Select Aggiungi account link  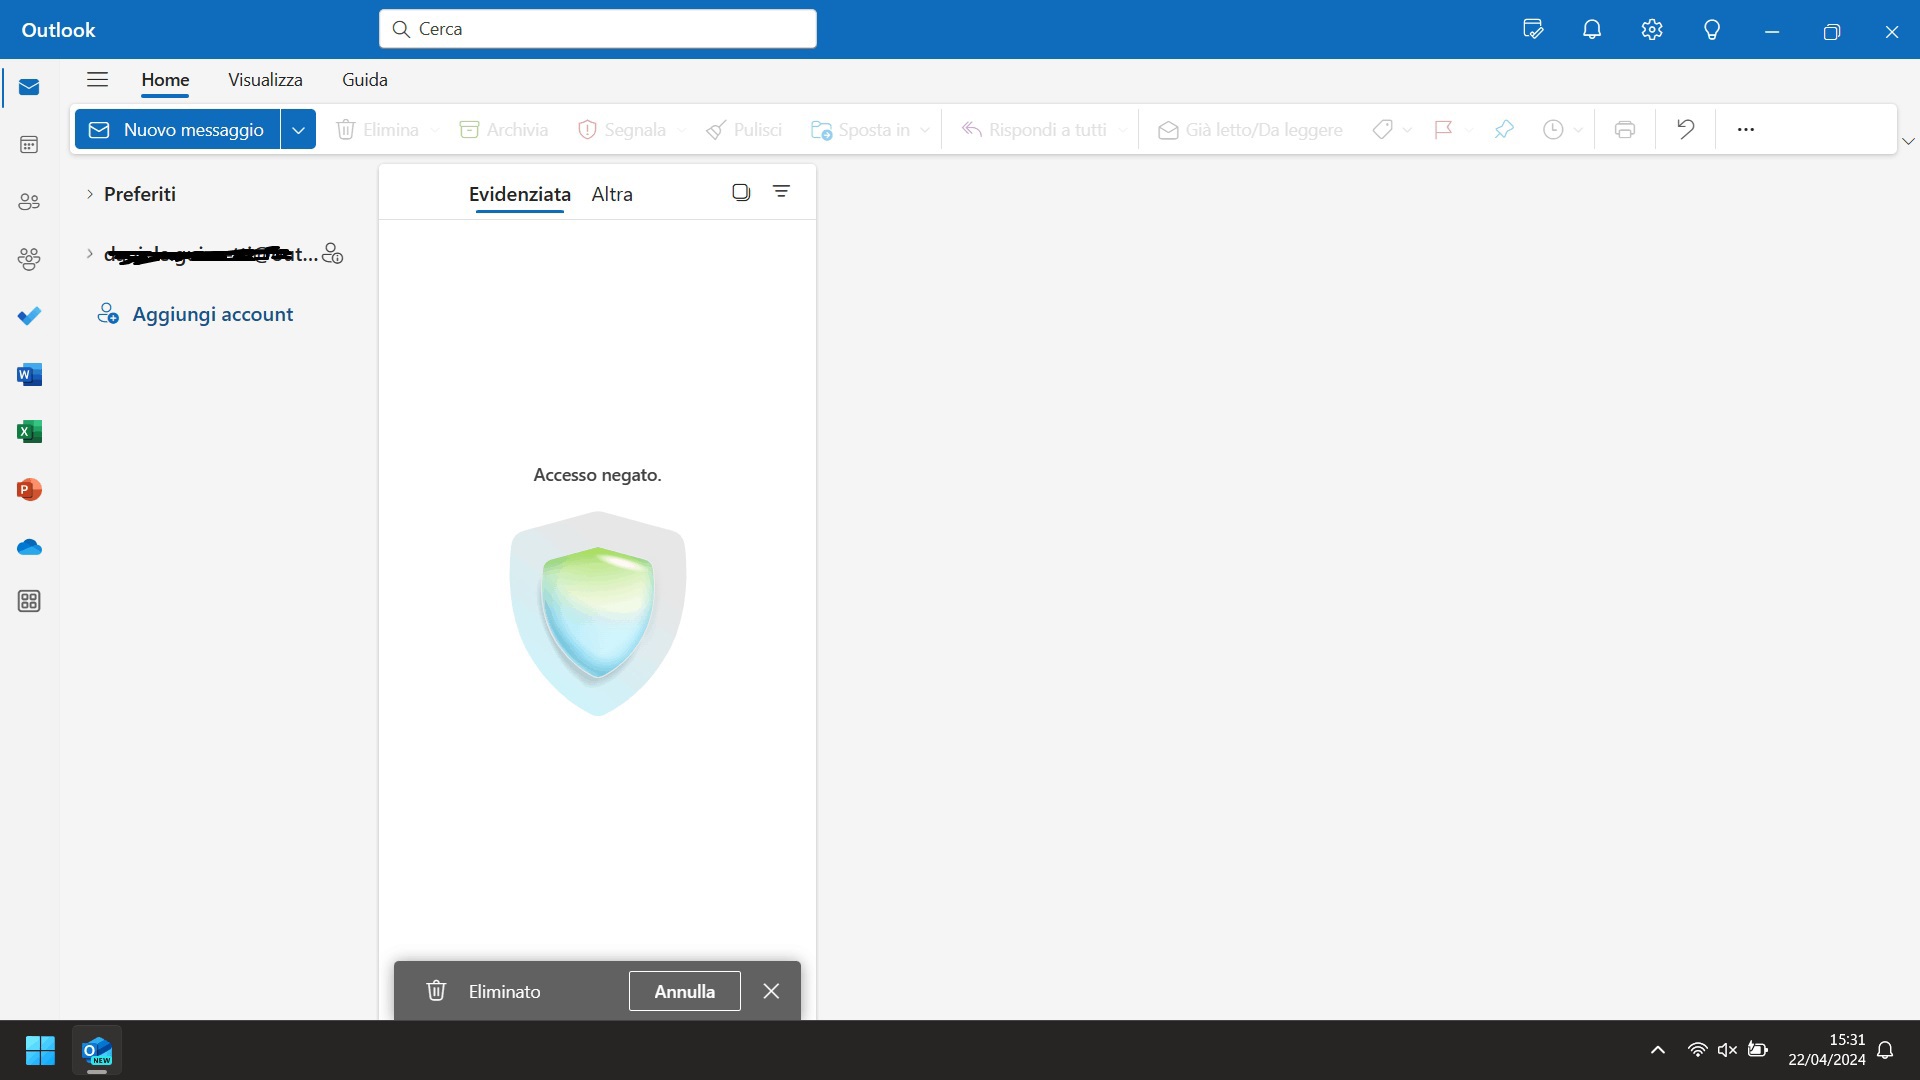[x=211, y=314]
